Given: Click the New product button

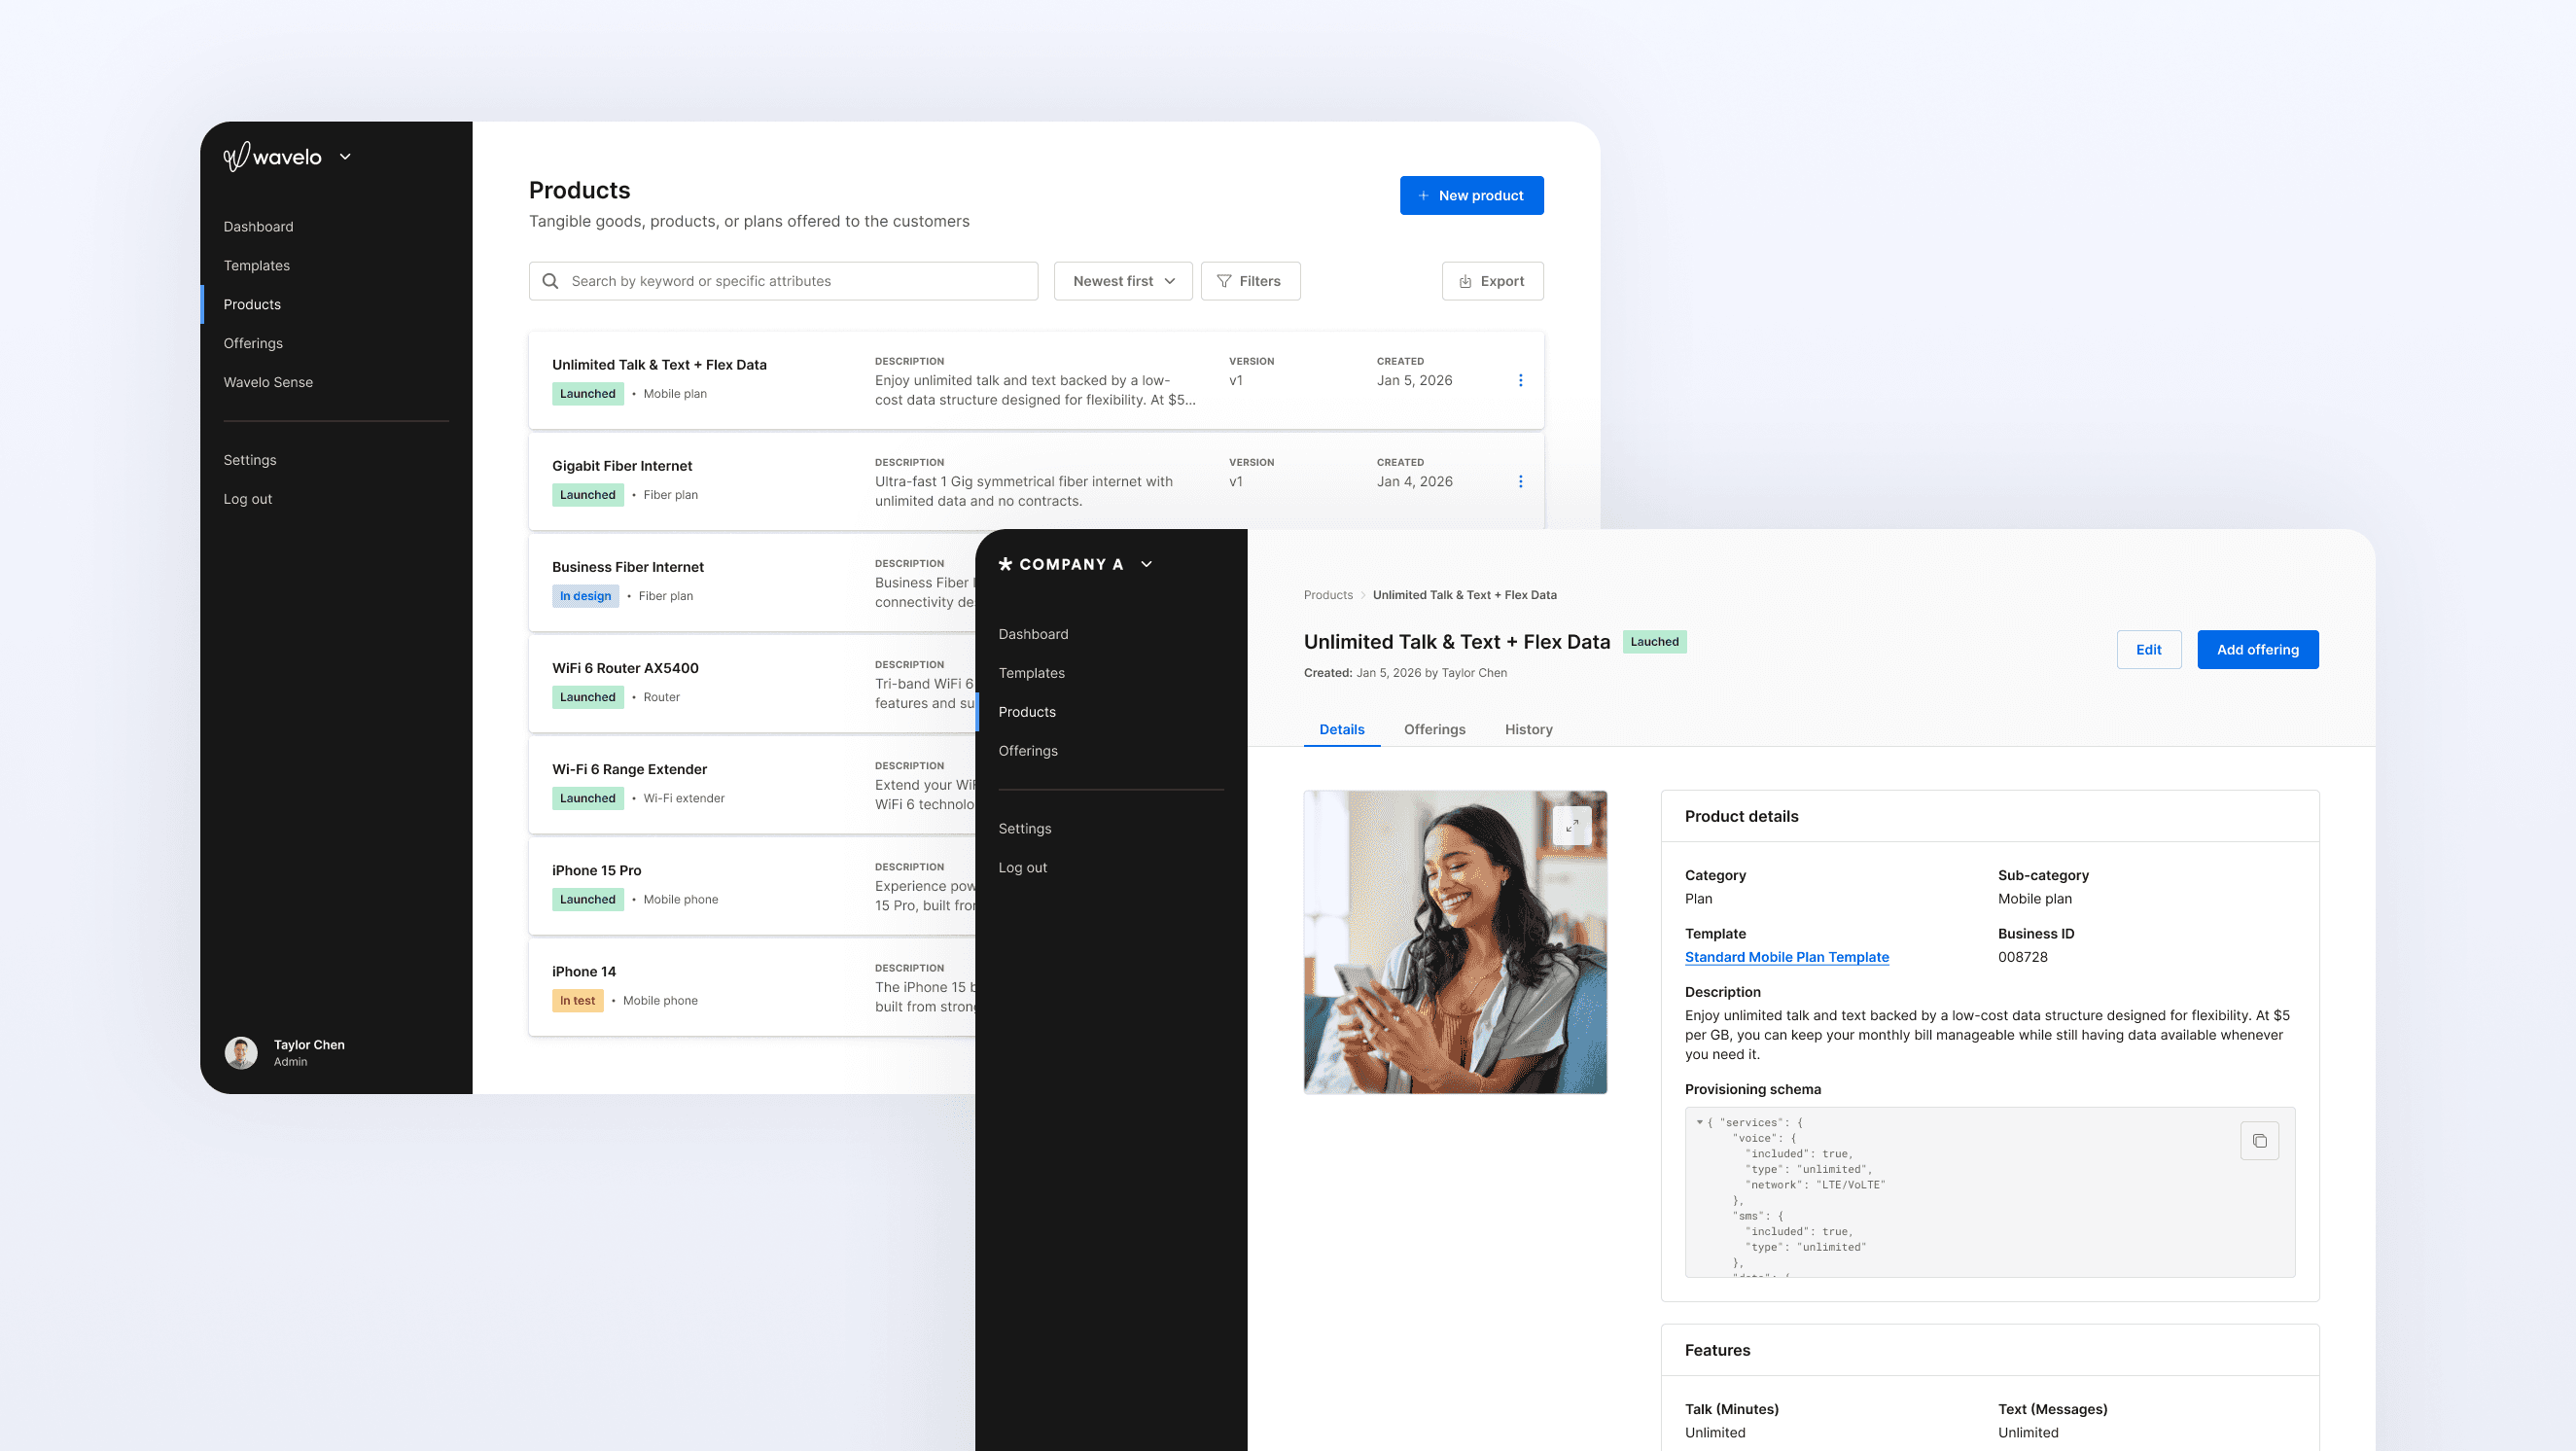Looking at the screenshot, I should point(1471,195).
